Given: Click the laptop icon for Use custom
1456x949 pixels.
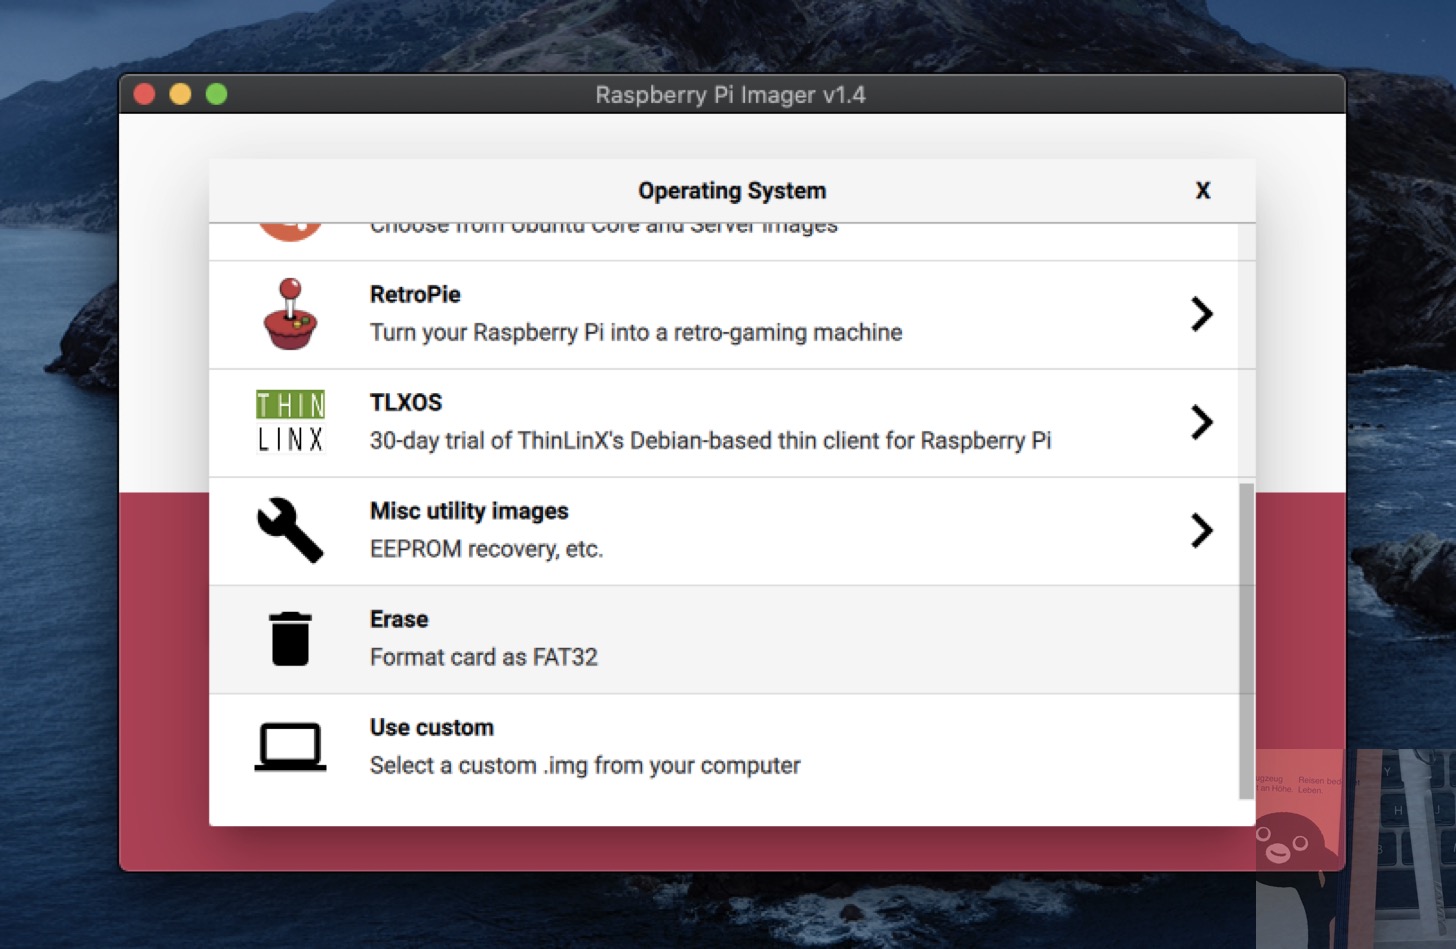Looking at the screenshot, I should (x=290, y=746).
